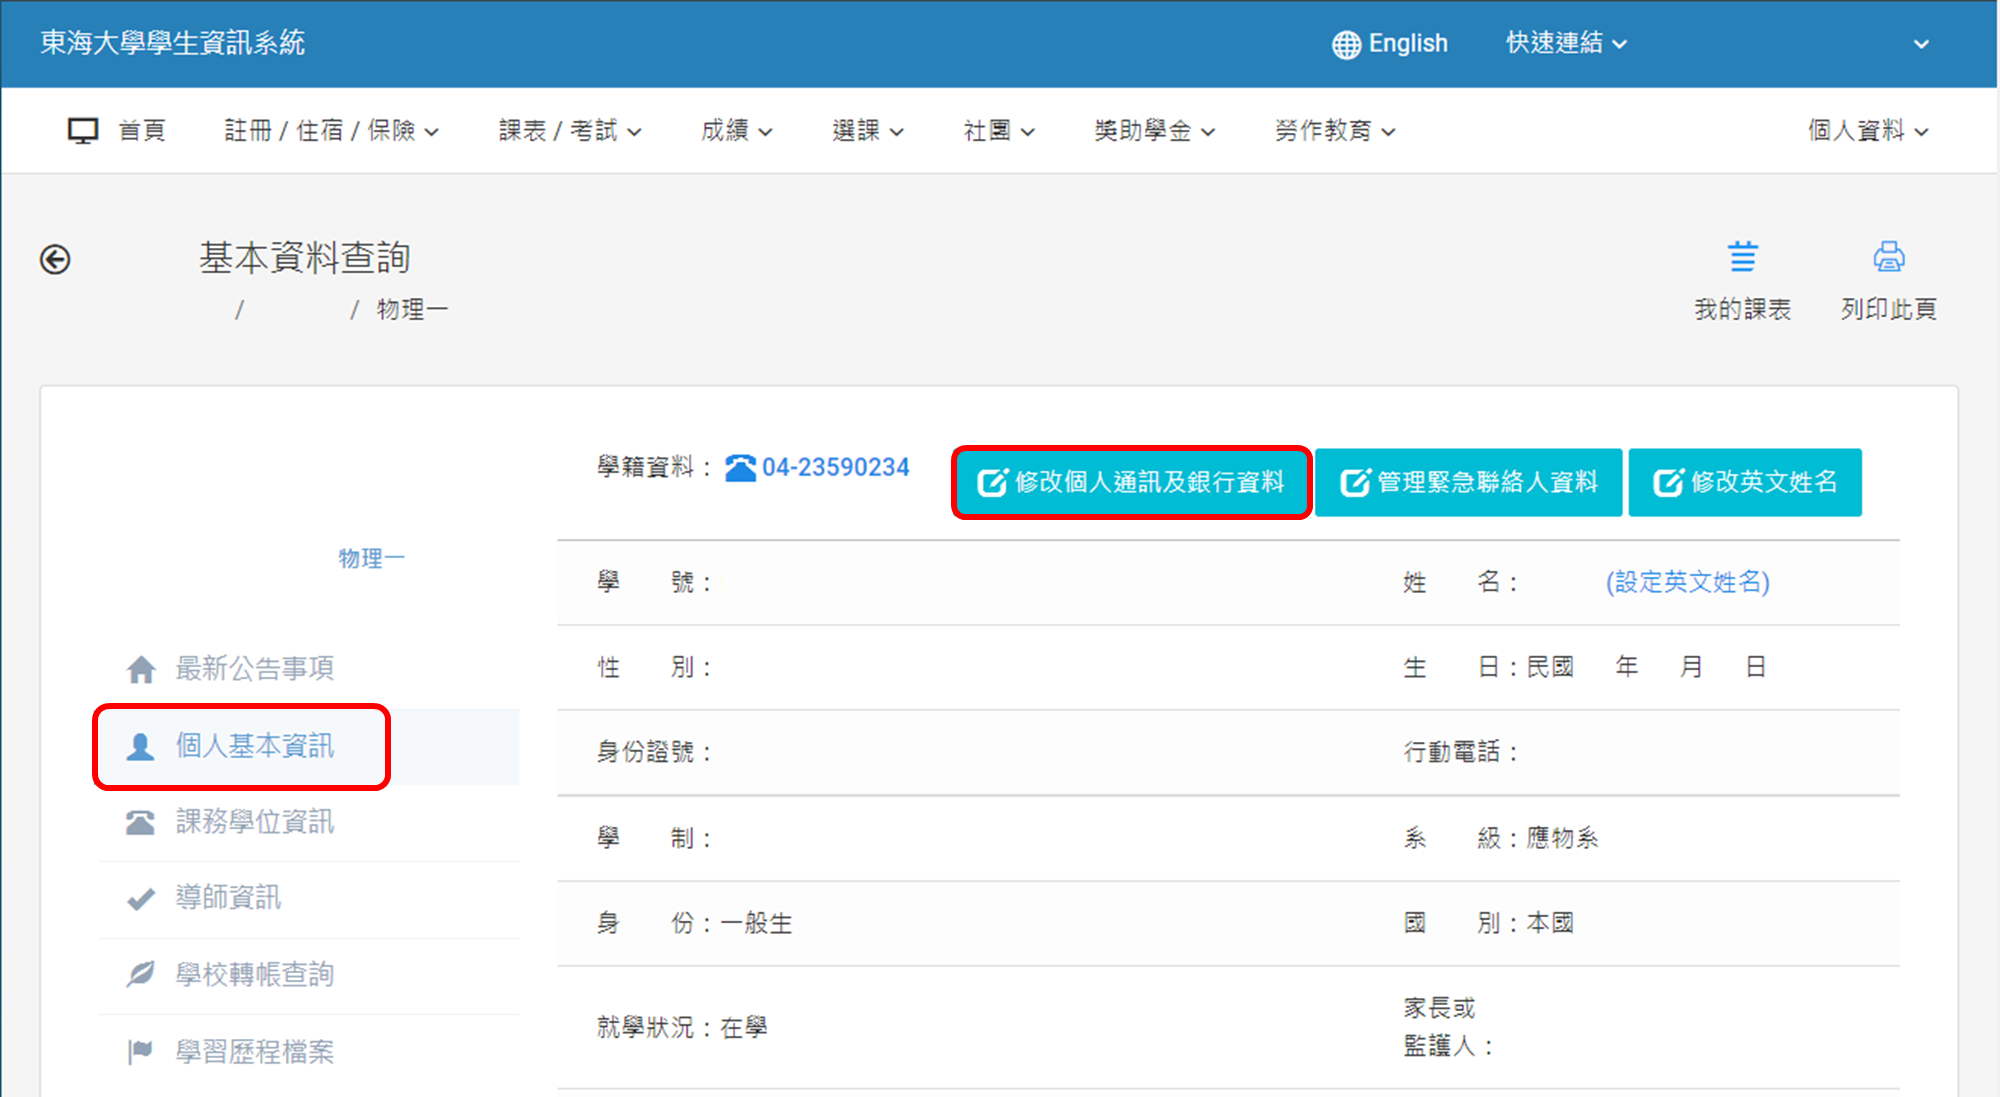Click the (設定英文姓名) link
This screenshot has width=2000, height=1097.
tap(1687, 582)
